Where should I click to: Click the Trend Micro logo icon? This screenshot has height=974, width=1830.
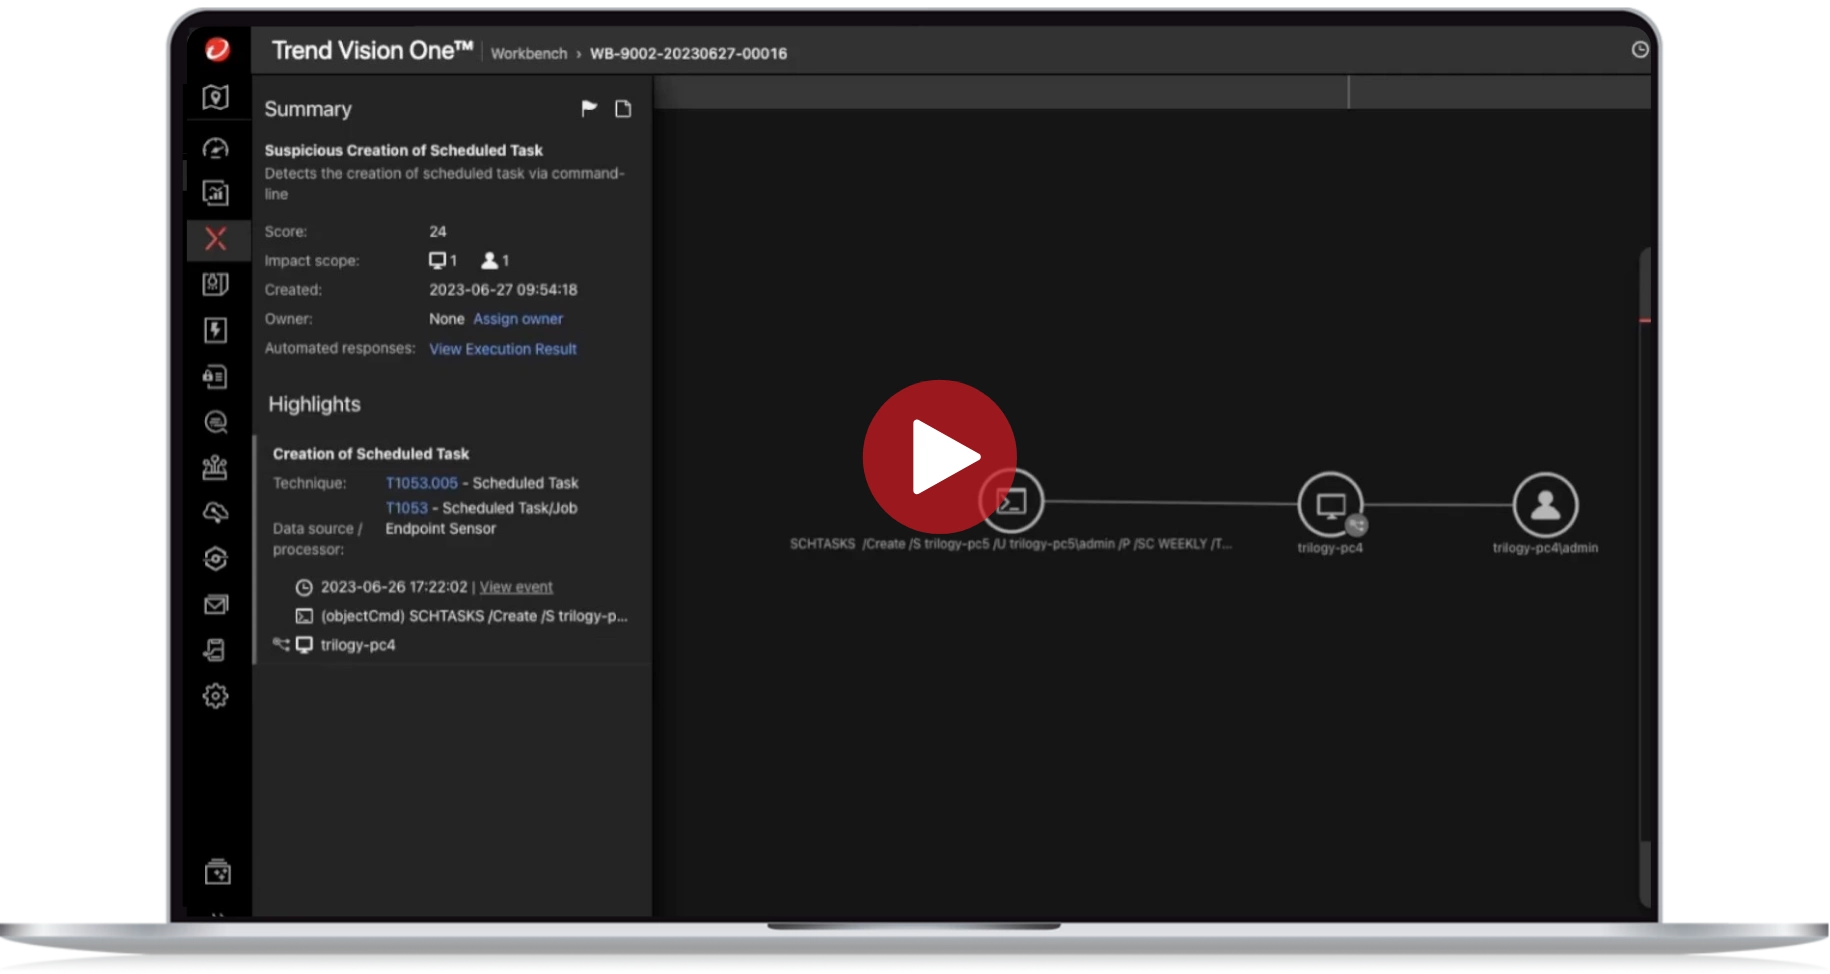pos(217,49)
